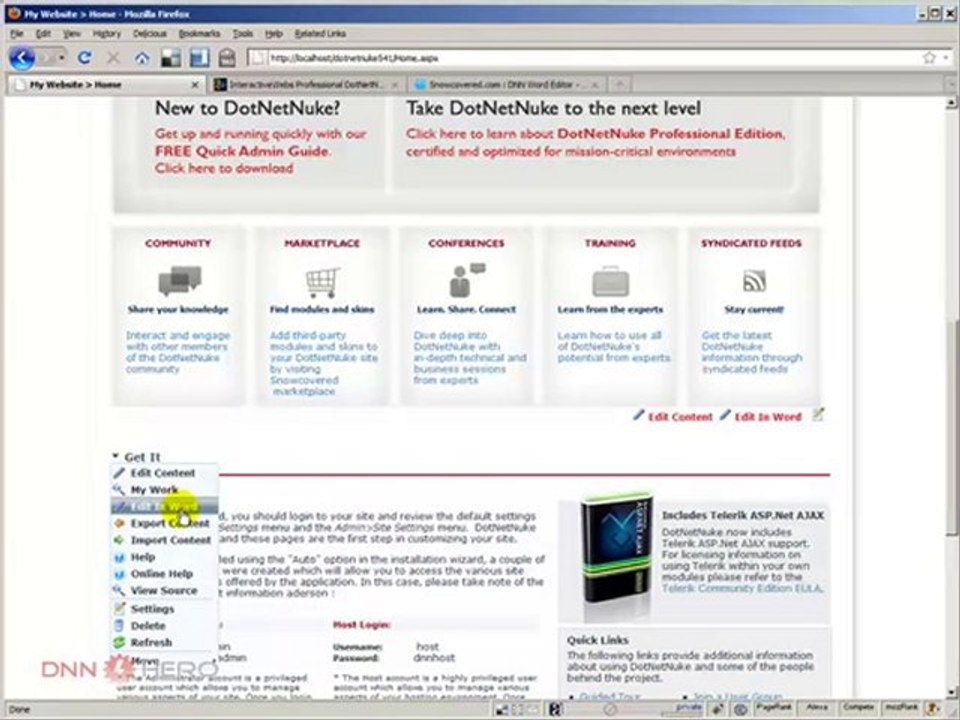960x720 pixels.
Task: Click the Compete status bar item
Action: (x=858, y=708)
